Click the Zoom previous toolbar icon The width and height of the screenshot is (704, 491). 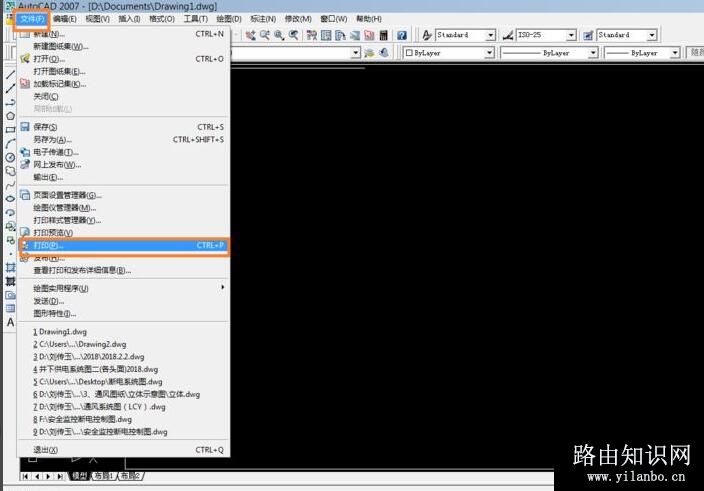click(x=294, y=35)
